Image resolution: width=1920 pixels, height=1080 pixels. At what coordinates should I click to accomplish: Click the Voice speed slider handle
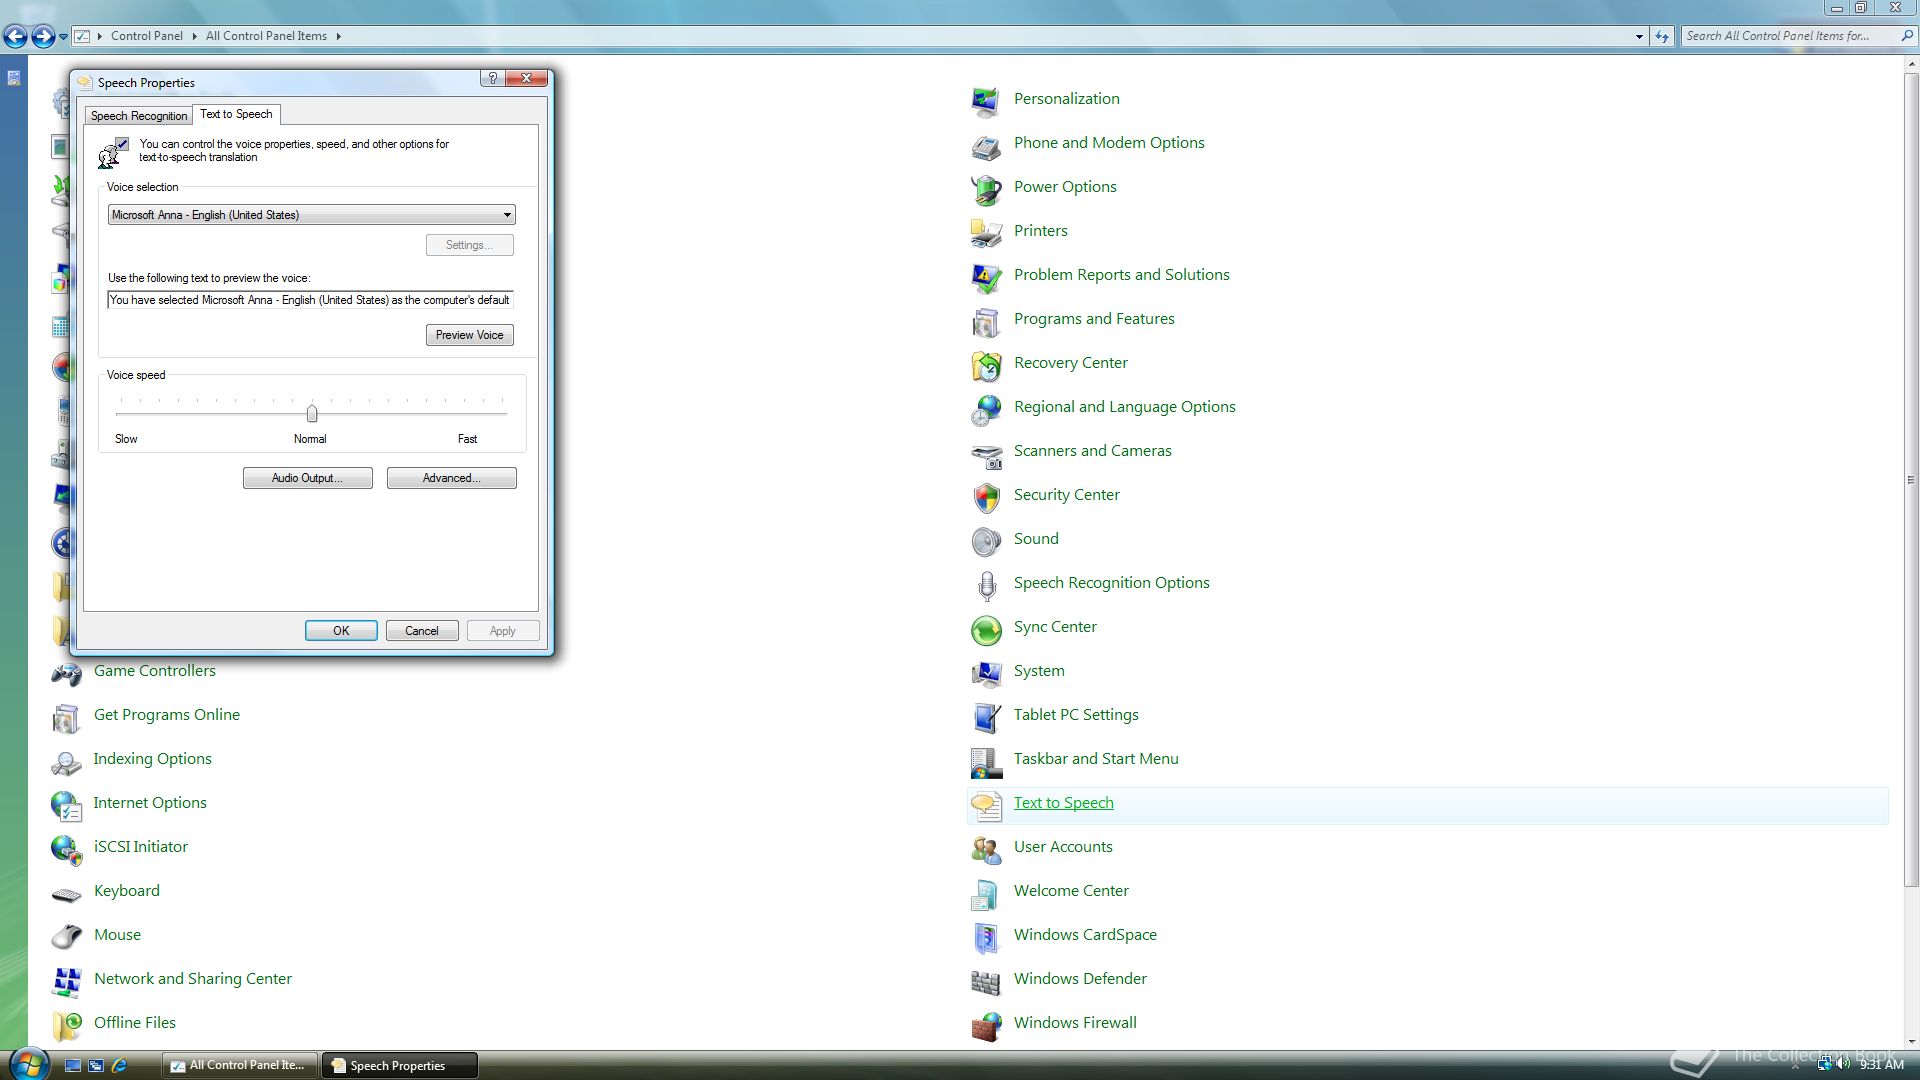coord(312,413)
